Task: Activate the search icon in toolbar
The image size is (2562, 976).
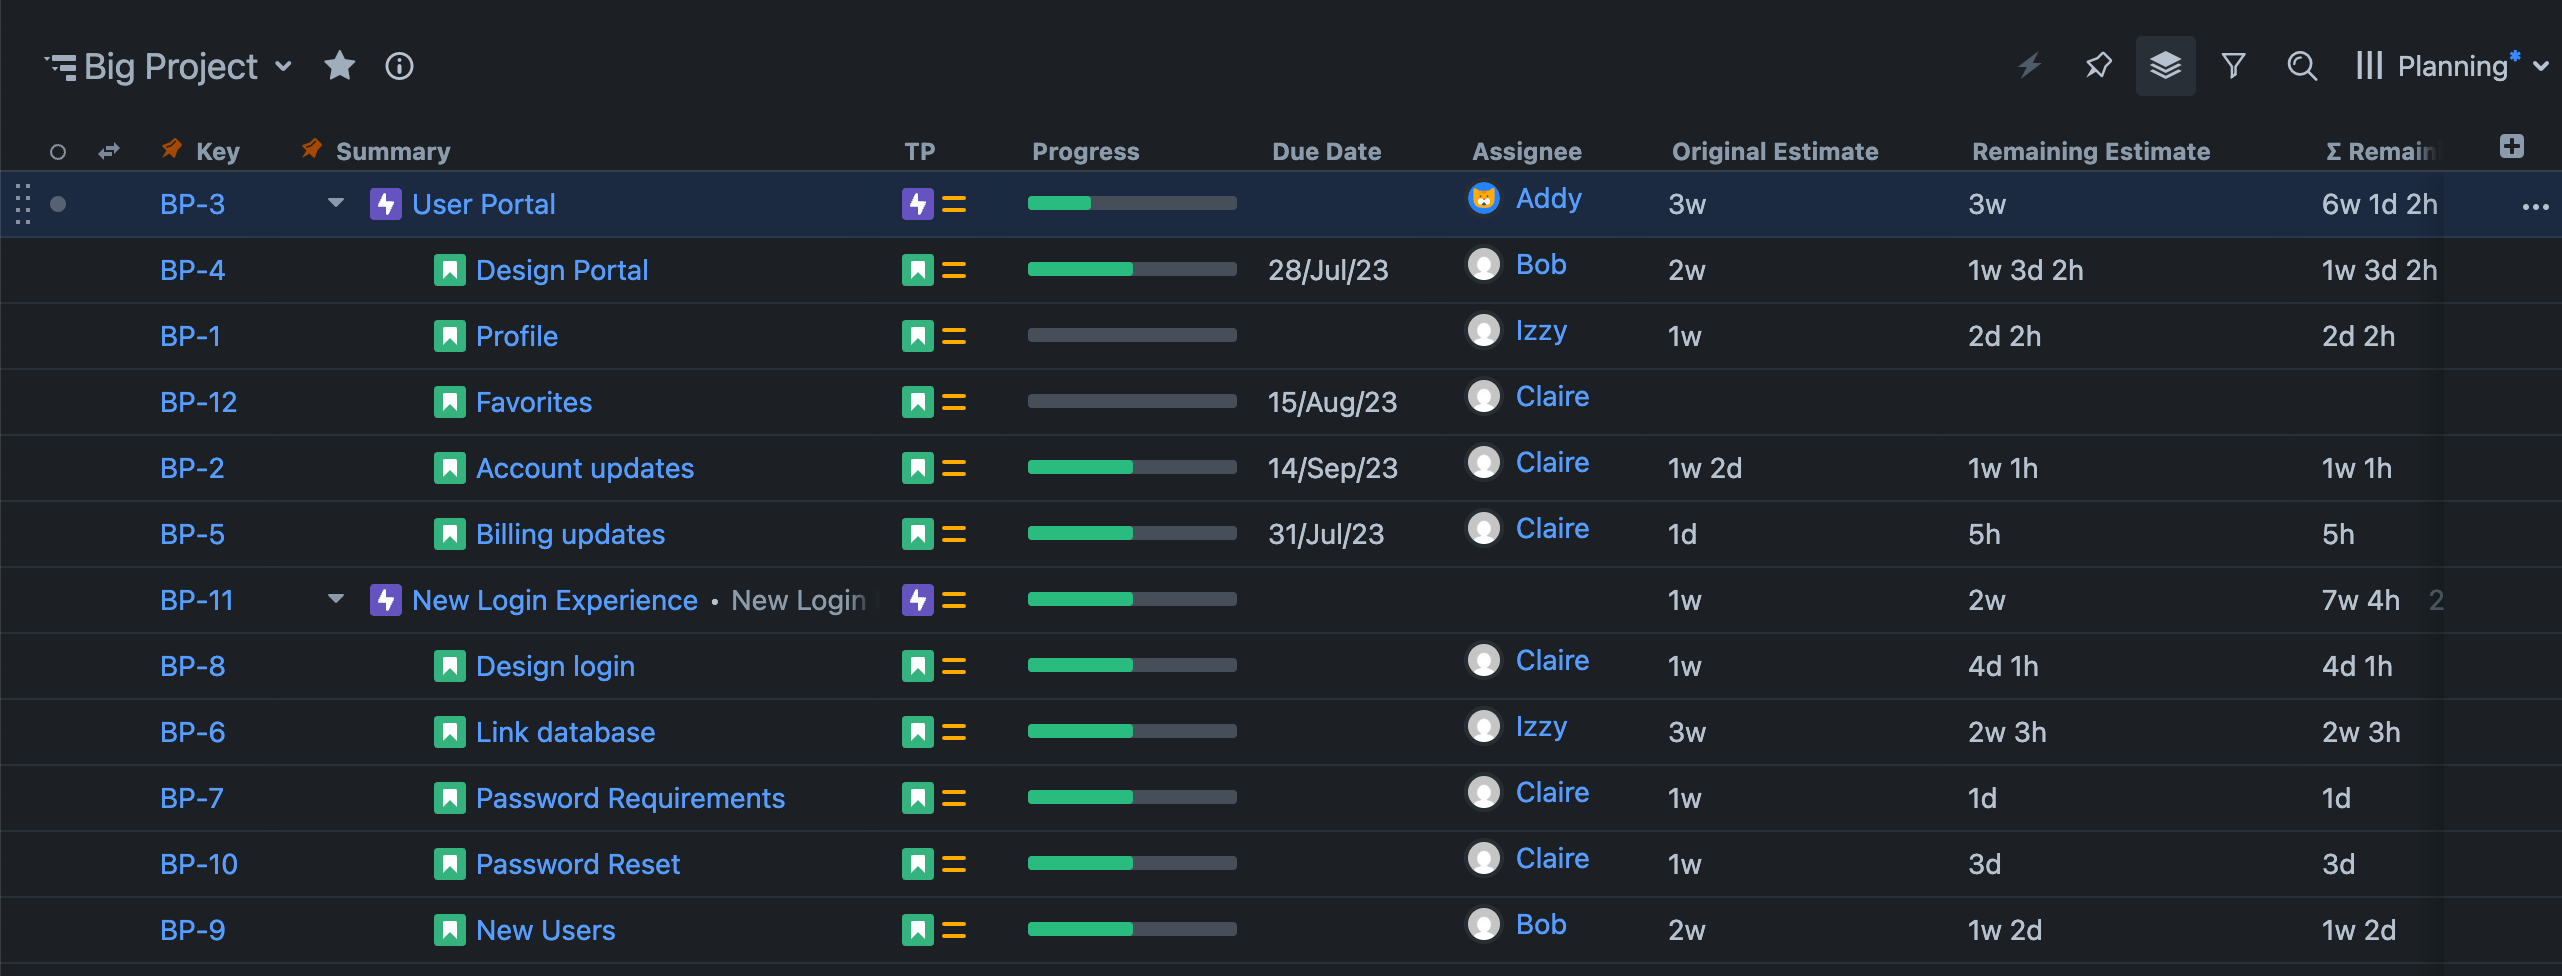Action: point(2301,66)
